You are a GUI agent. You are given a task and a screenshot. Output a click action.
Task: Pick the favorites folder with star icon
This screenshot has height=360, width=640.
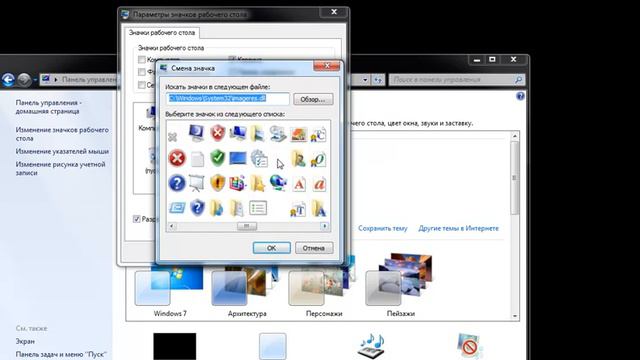(x=258, y=183)
